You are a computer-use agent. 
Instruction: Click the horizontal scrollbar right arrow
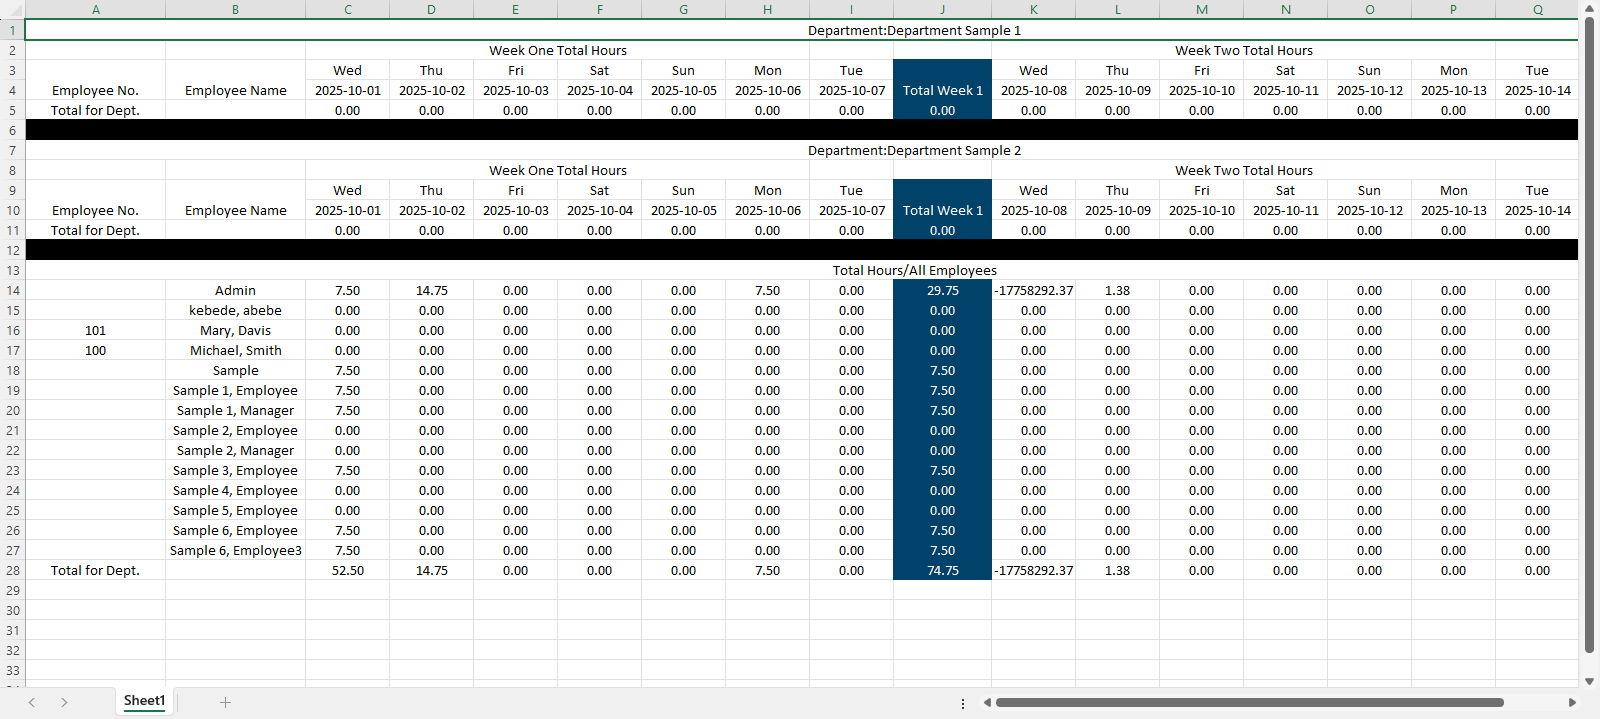(x=1572, y=702)
